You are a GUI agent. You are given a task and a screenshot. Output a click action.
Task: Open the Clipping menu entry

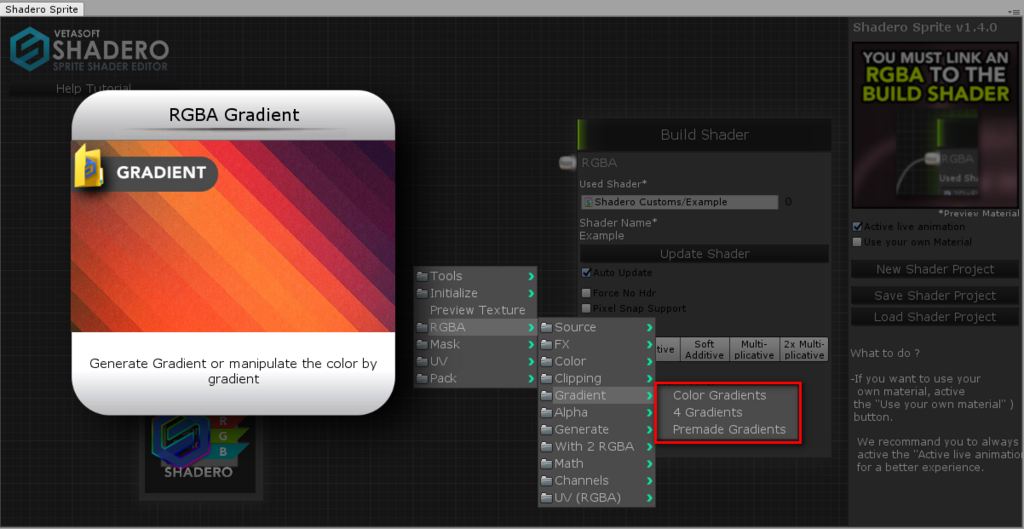597,378
